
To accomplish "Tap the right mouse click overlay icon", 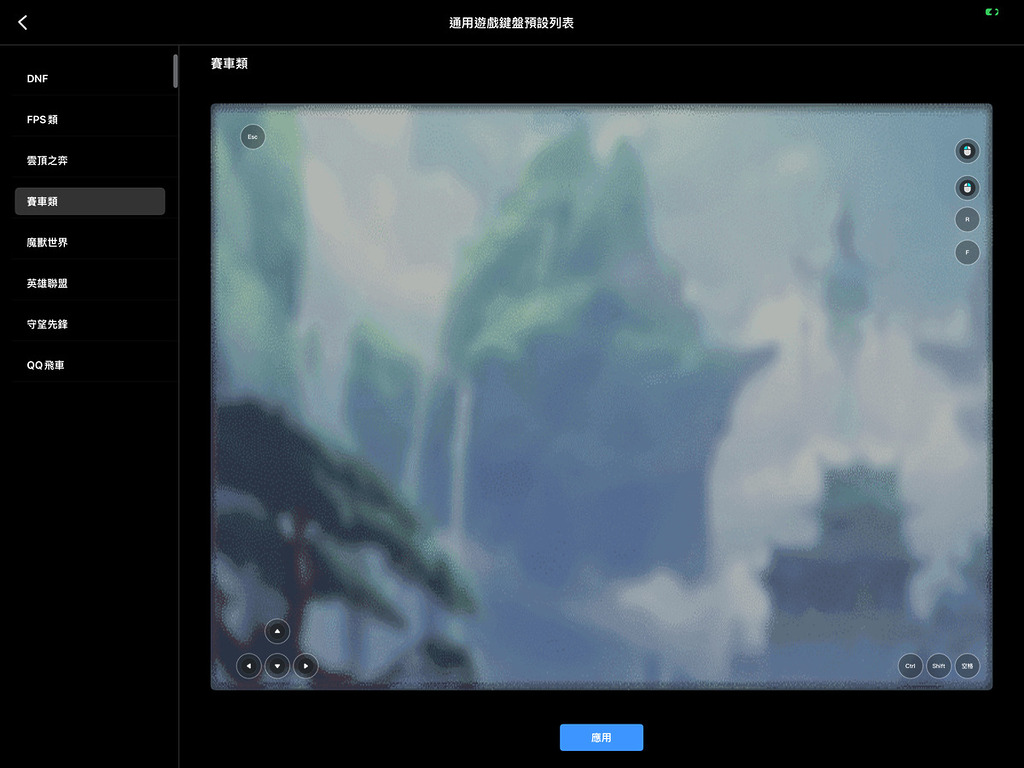I will 967,187.
